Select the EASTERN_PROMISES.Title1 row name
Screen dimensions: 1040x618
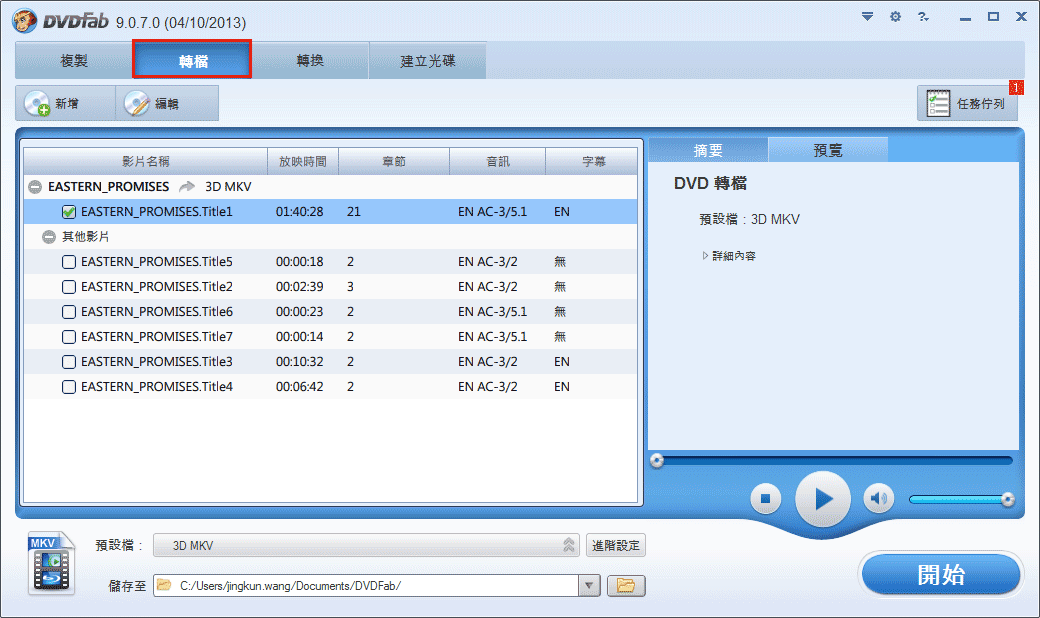(157, 212)
